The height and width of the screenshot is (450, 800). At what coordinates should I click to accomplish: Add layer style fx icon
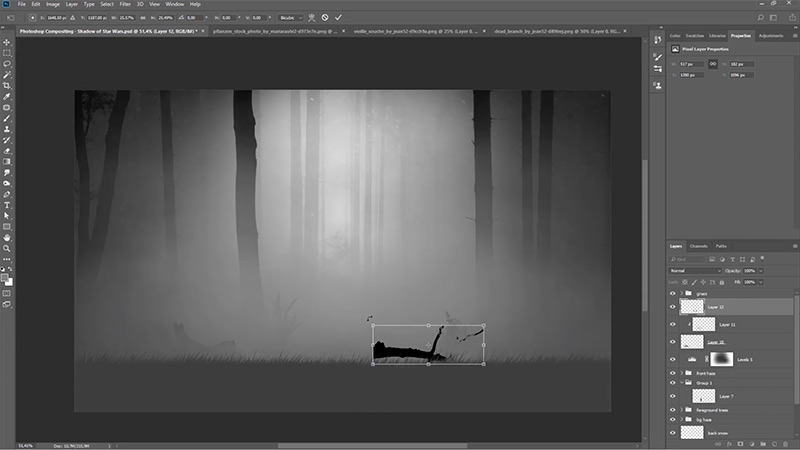[x=729, y=444]
